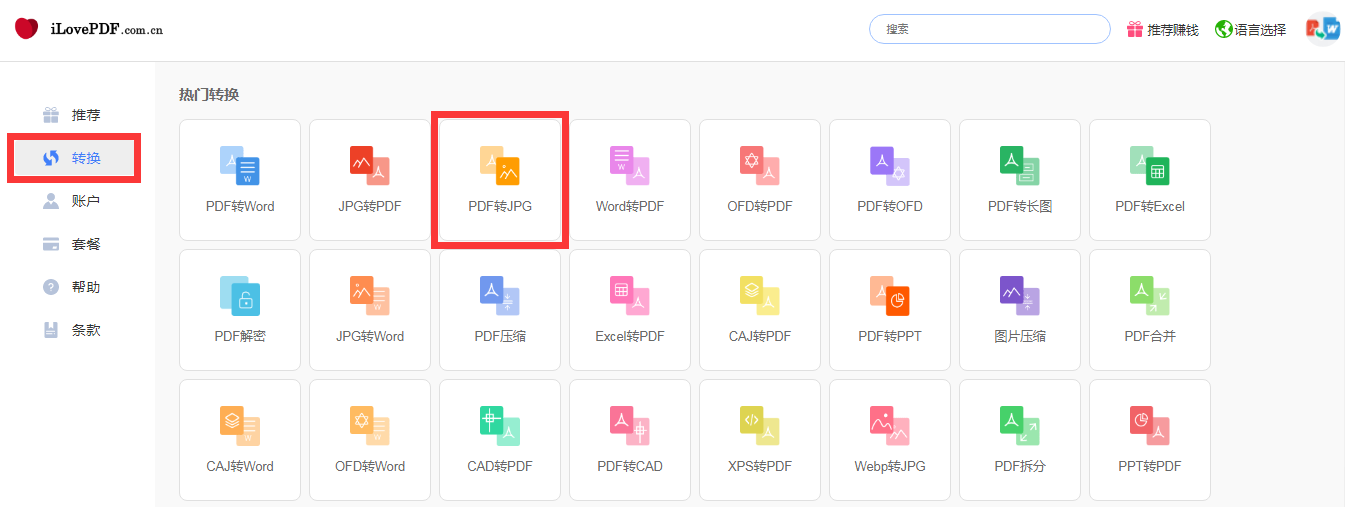
Task: Open the PDF转Word conversion tool
Action: click(240, 180)
